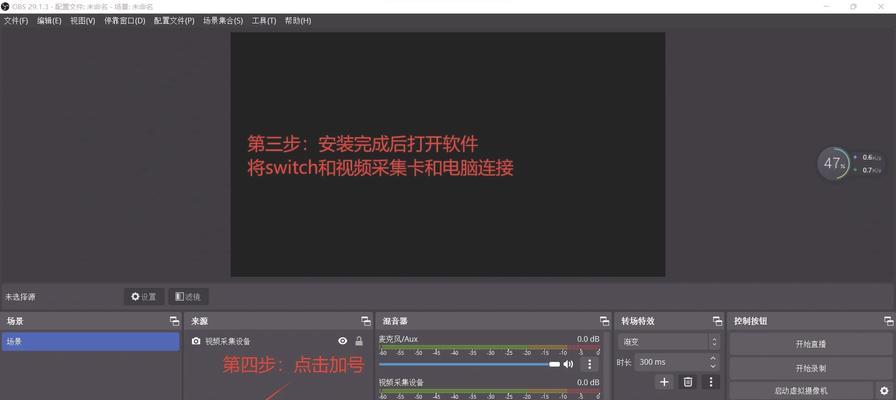Click the 未选择源 status text
The height and width of the screenshot is (400, 896).
pyautogui.click(x=20, y=297)
